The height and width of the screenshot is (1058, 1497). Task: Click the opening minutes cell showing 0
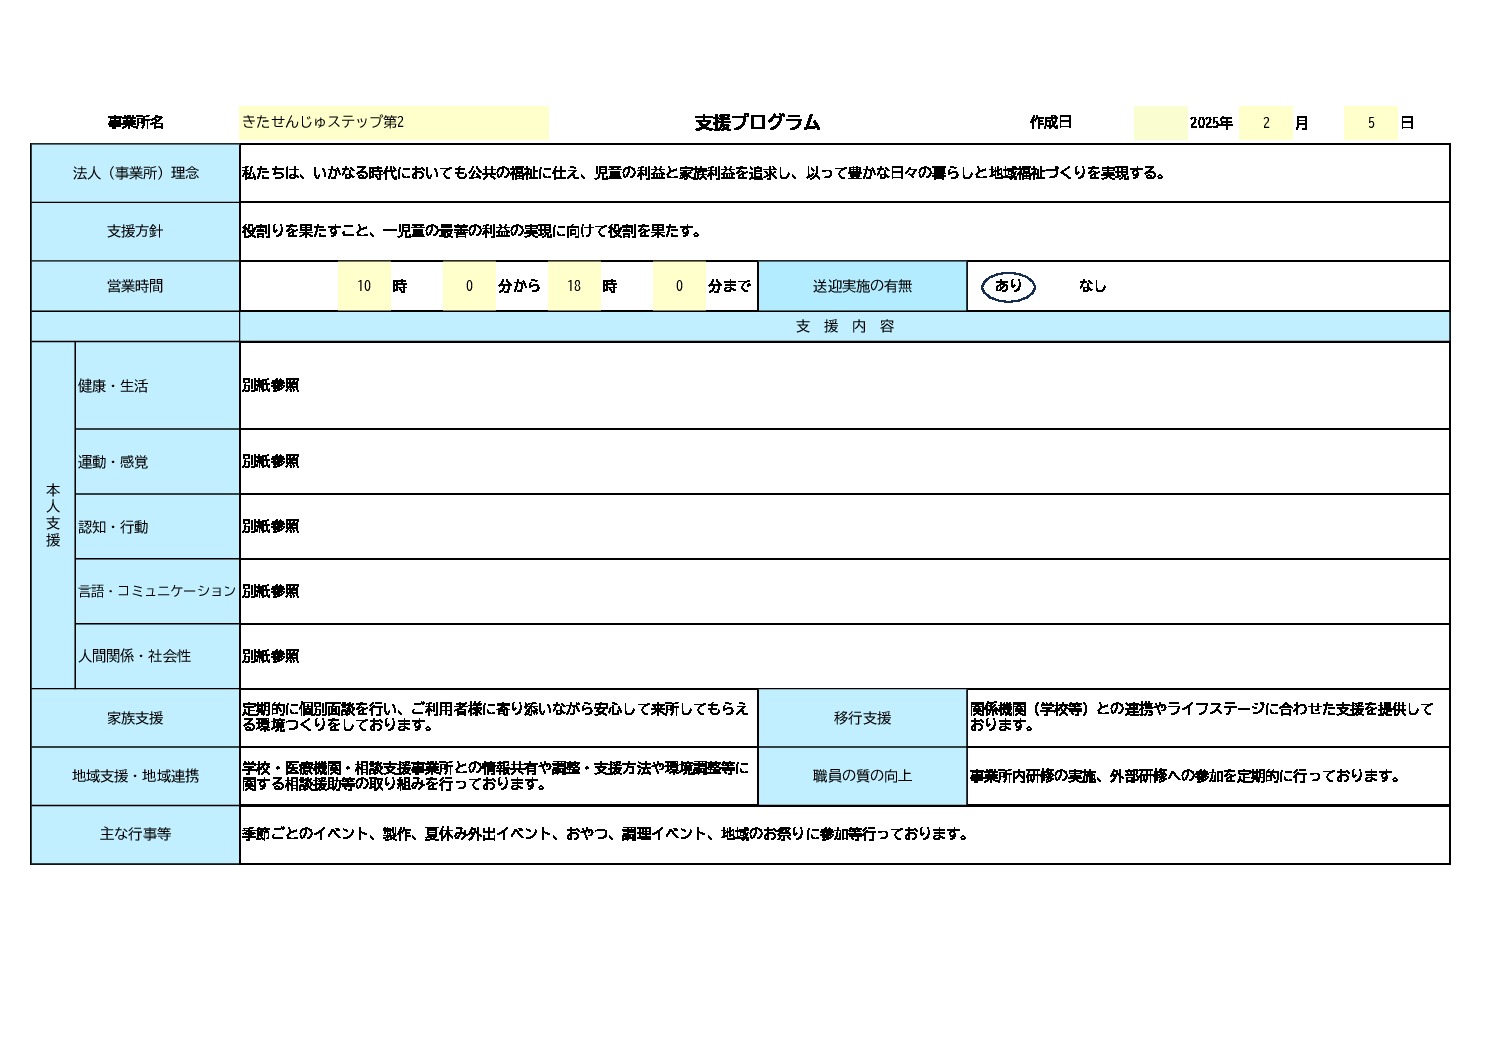point(467,286)
